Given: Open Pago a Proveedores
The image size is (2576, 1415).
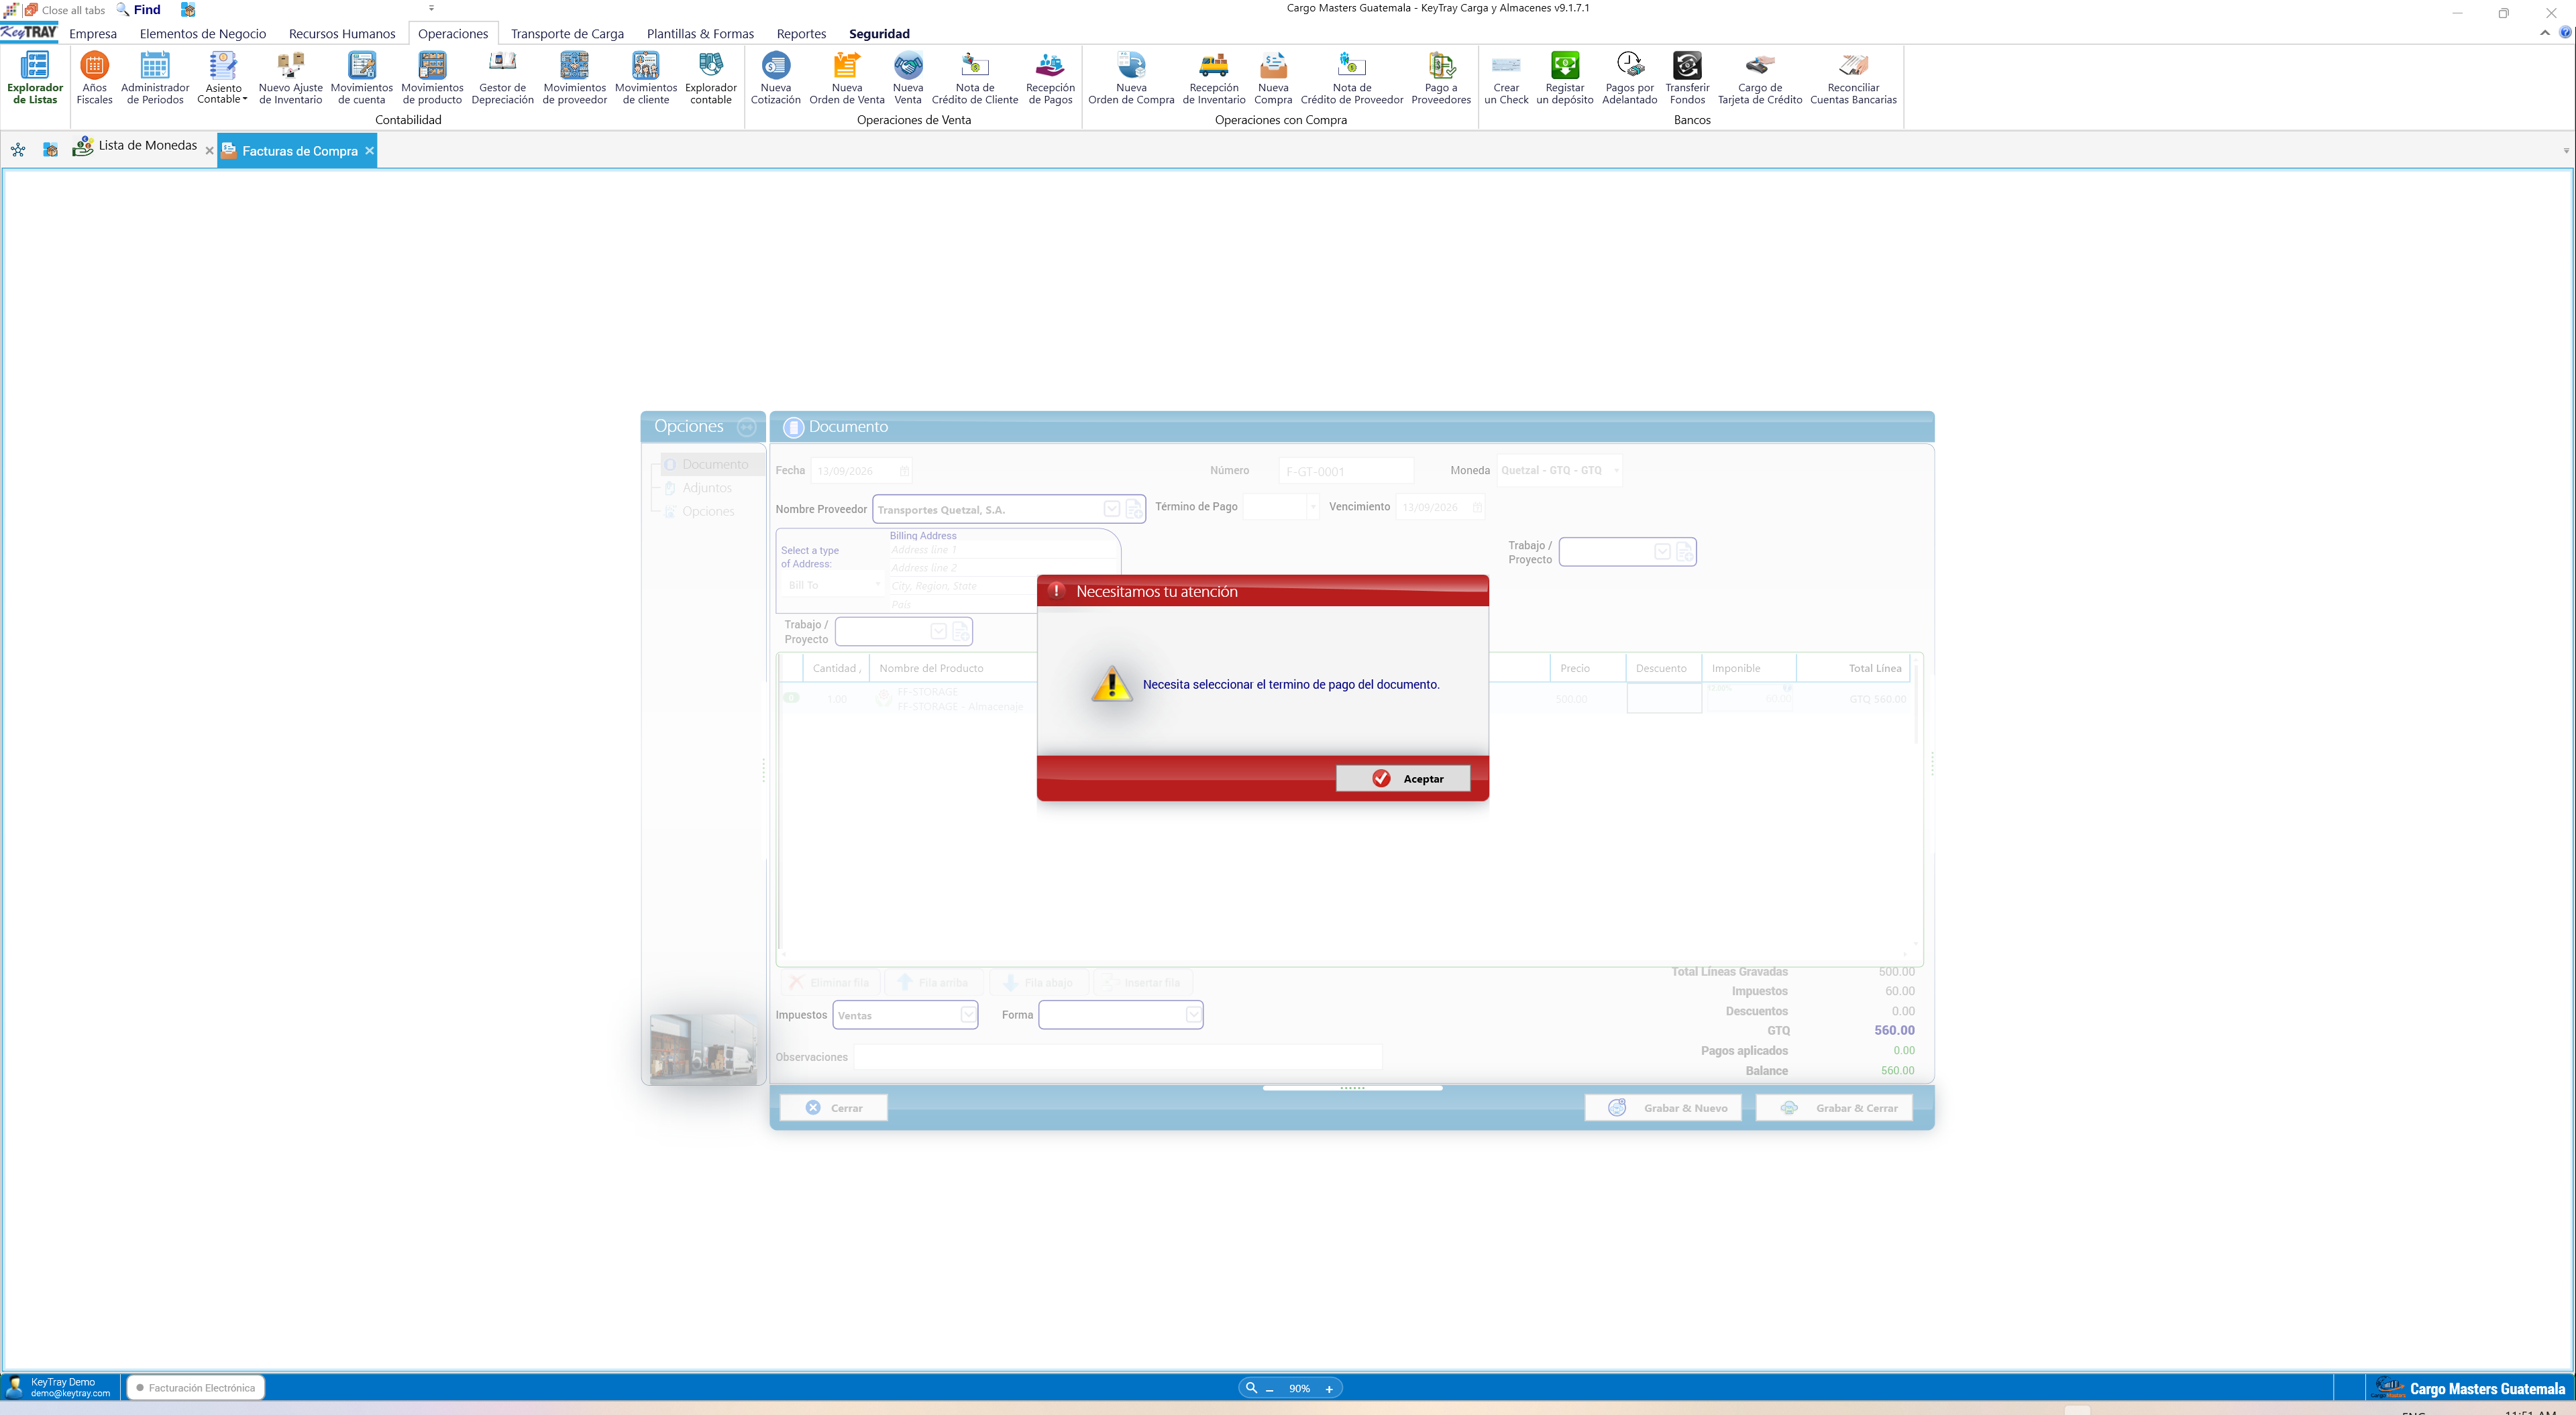Looking at the screenshot, I should point(1441,78).
